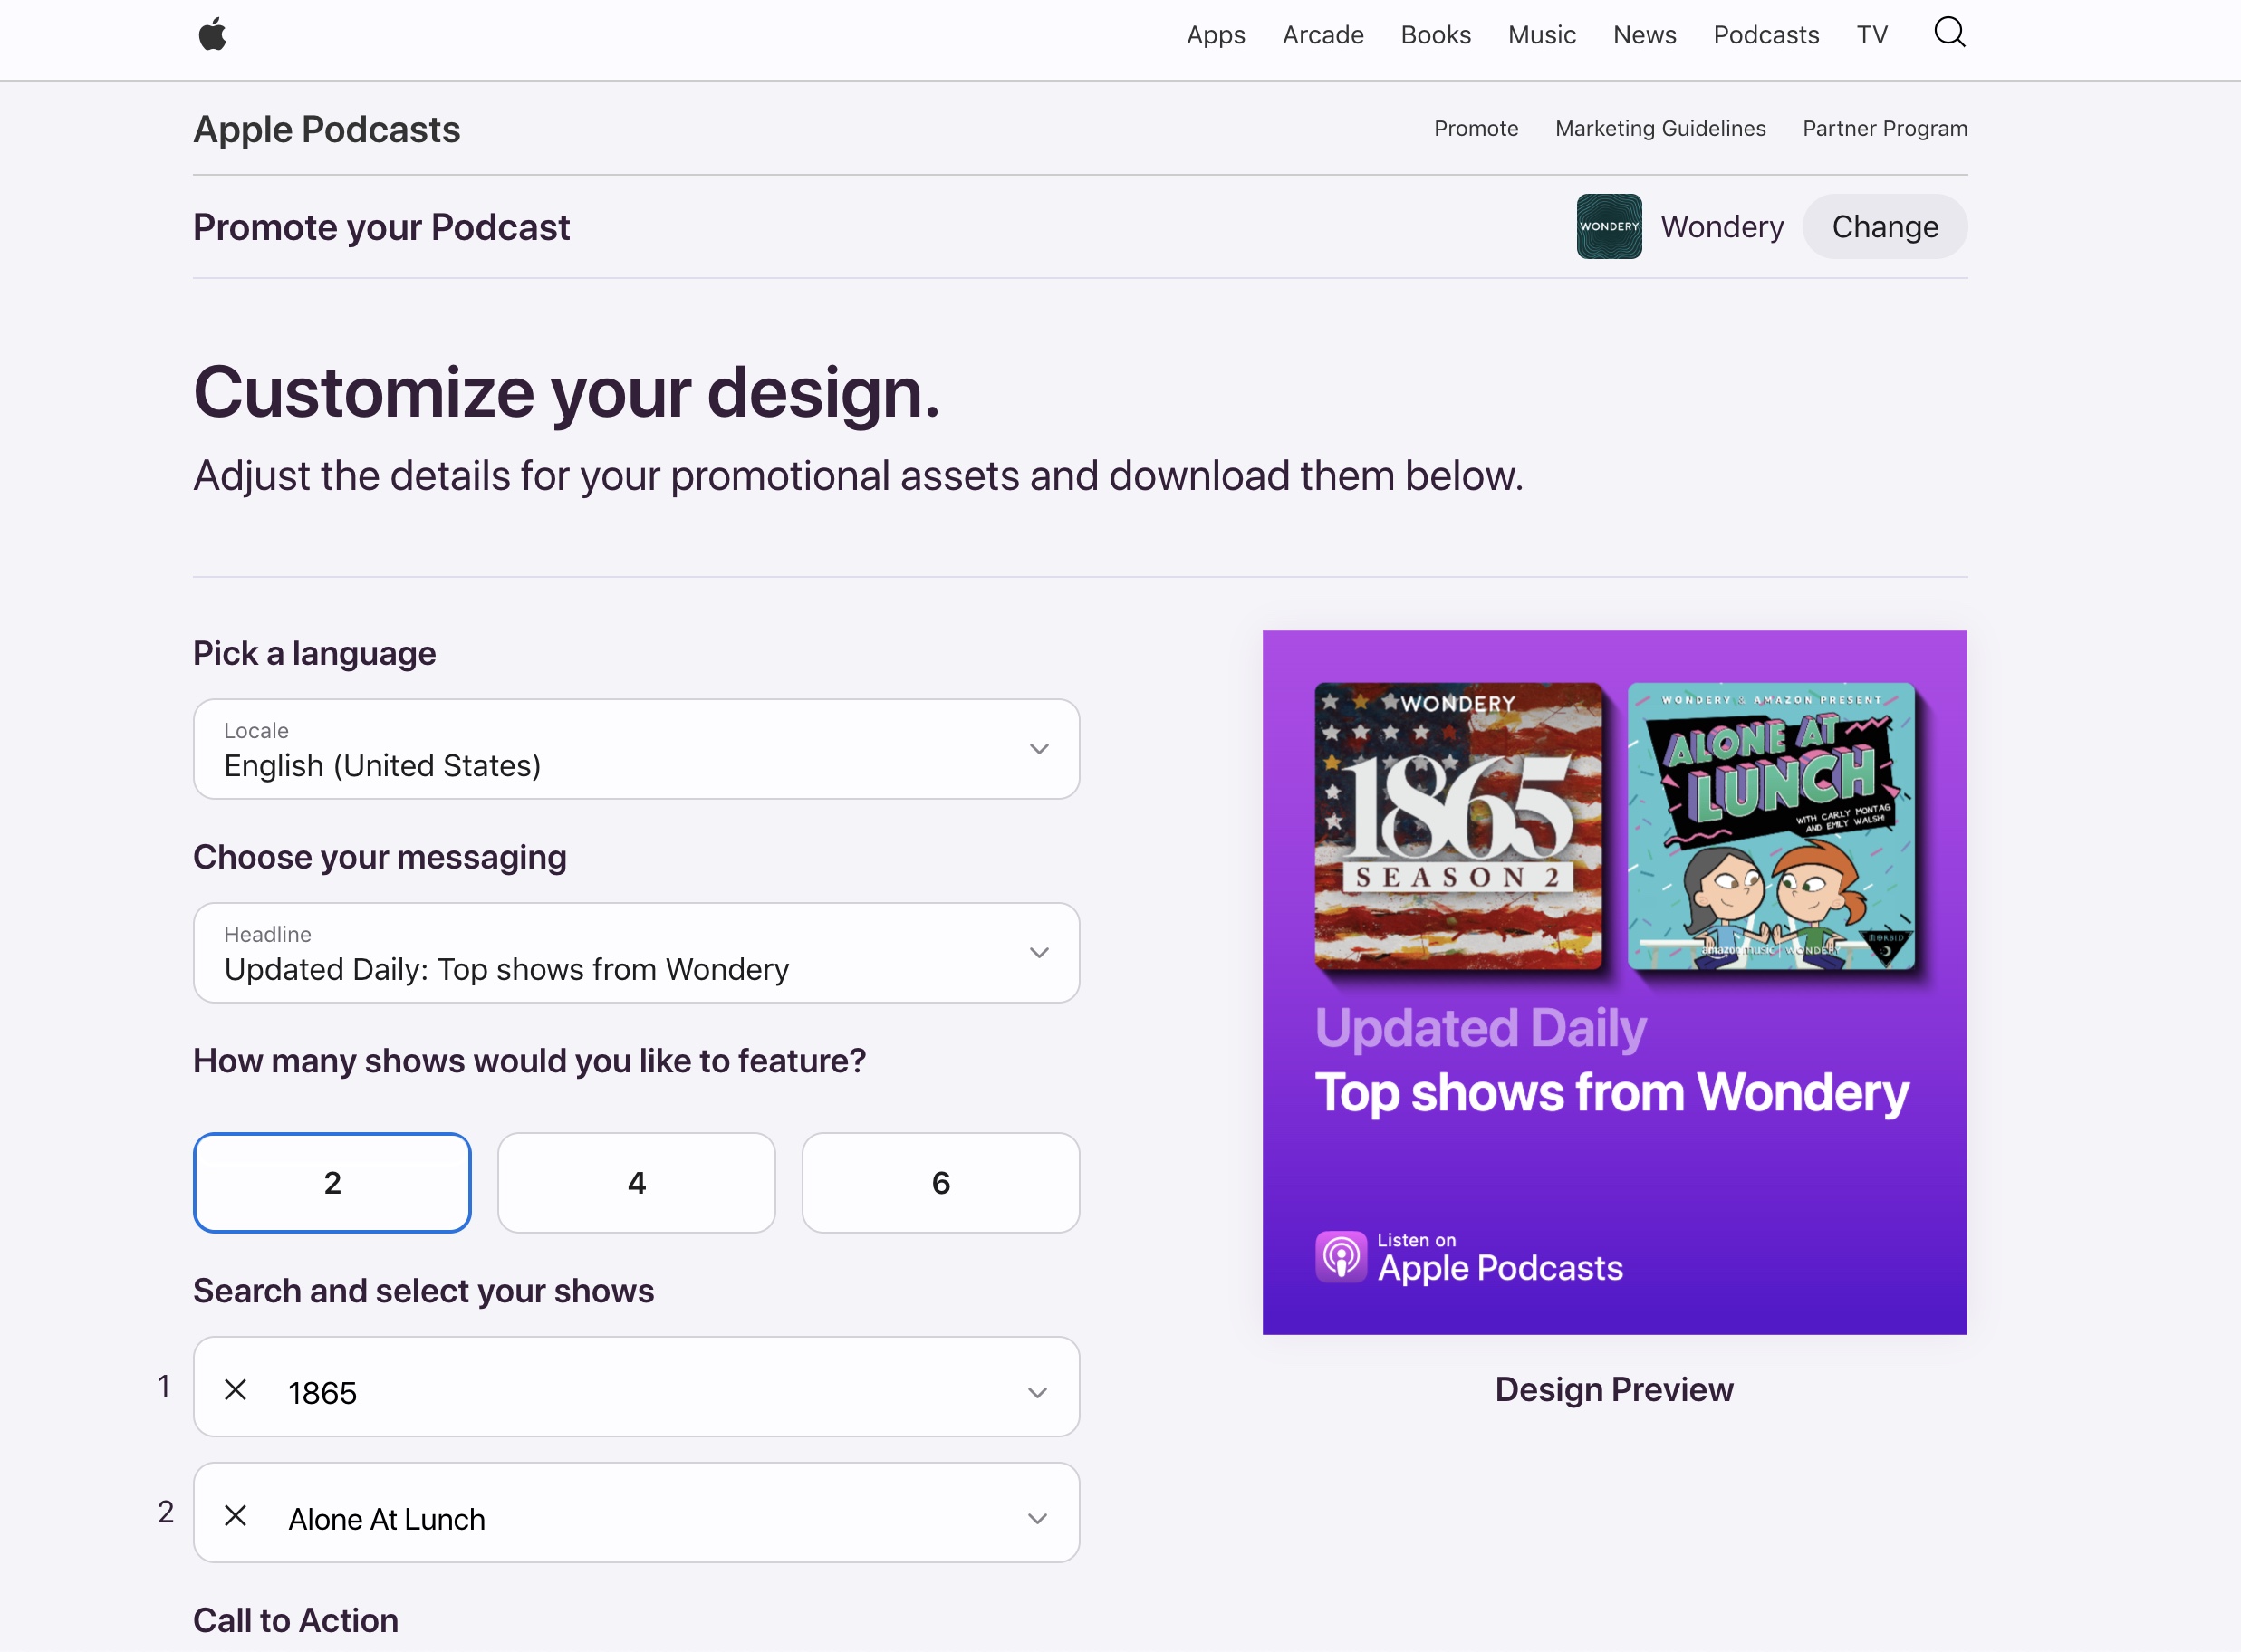The height and width of the screenshot is (1652, 2241).
Task: Go to Books in top navigation
Action: point(1436,35)
